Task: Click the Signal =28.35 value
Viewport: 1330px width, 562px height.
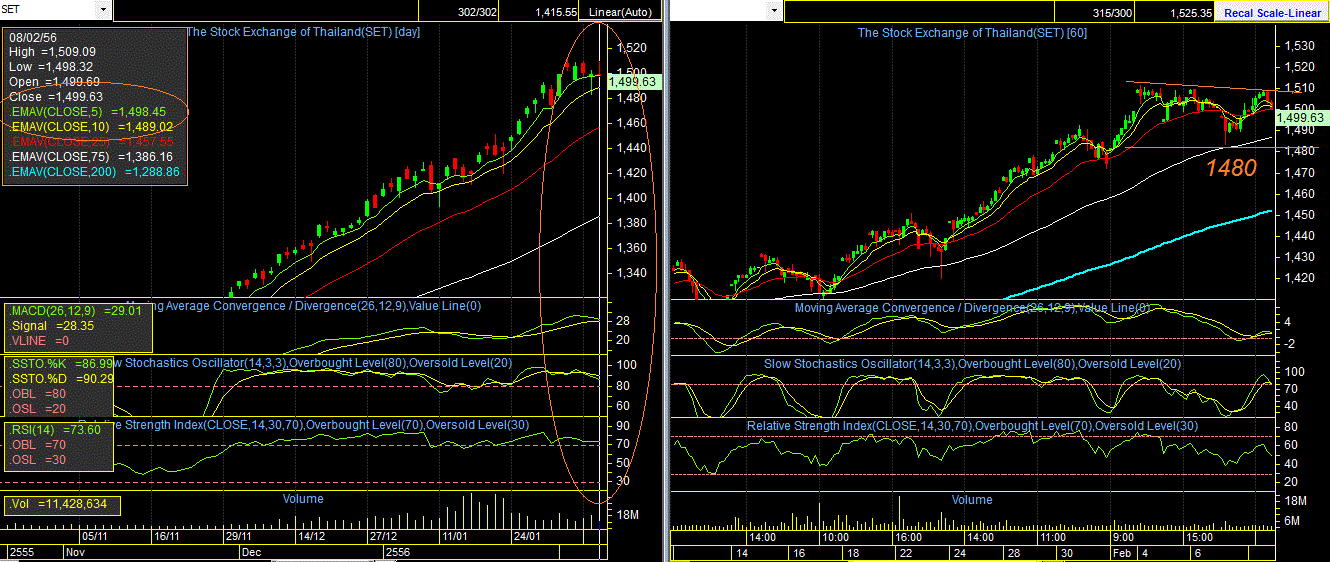Action: (x=51, y=325)
